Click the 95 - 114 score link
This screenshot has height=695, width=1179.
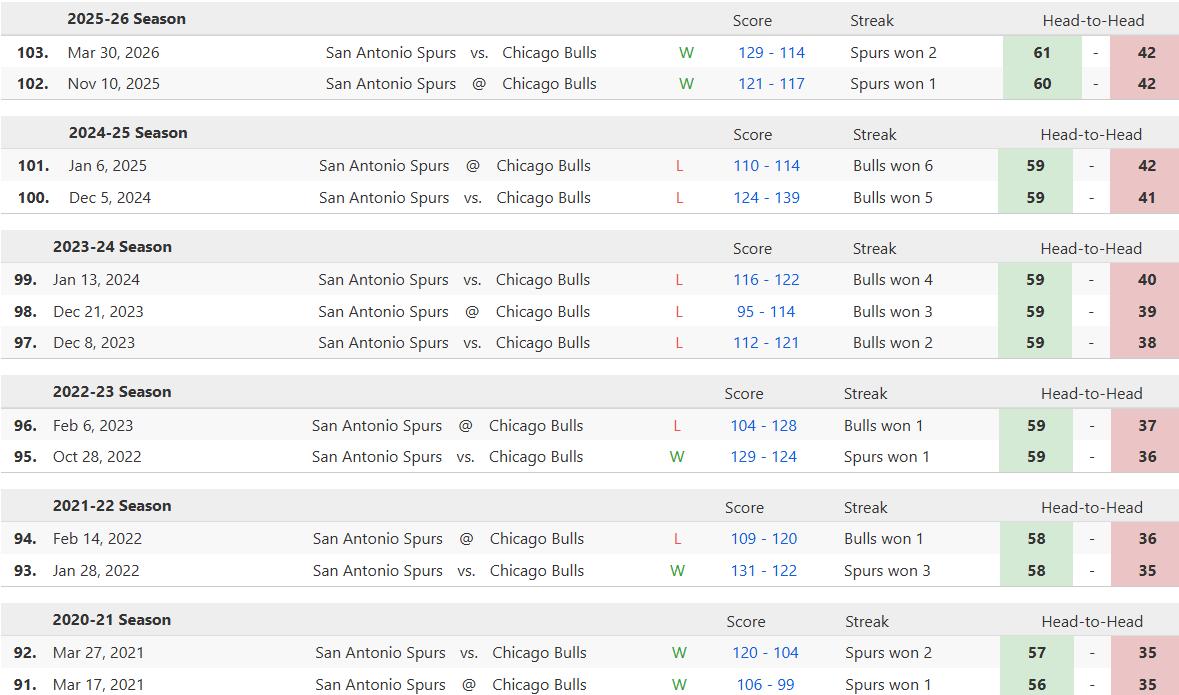(x=766, y=312)
